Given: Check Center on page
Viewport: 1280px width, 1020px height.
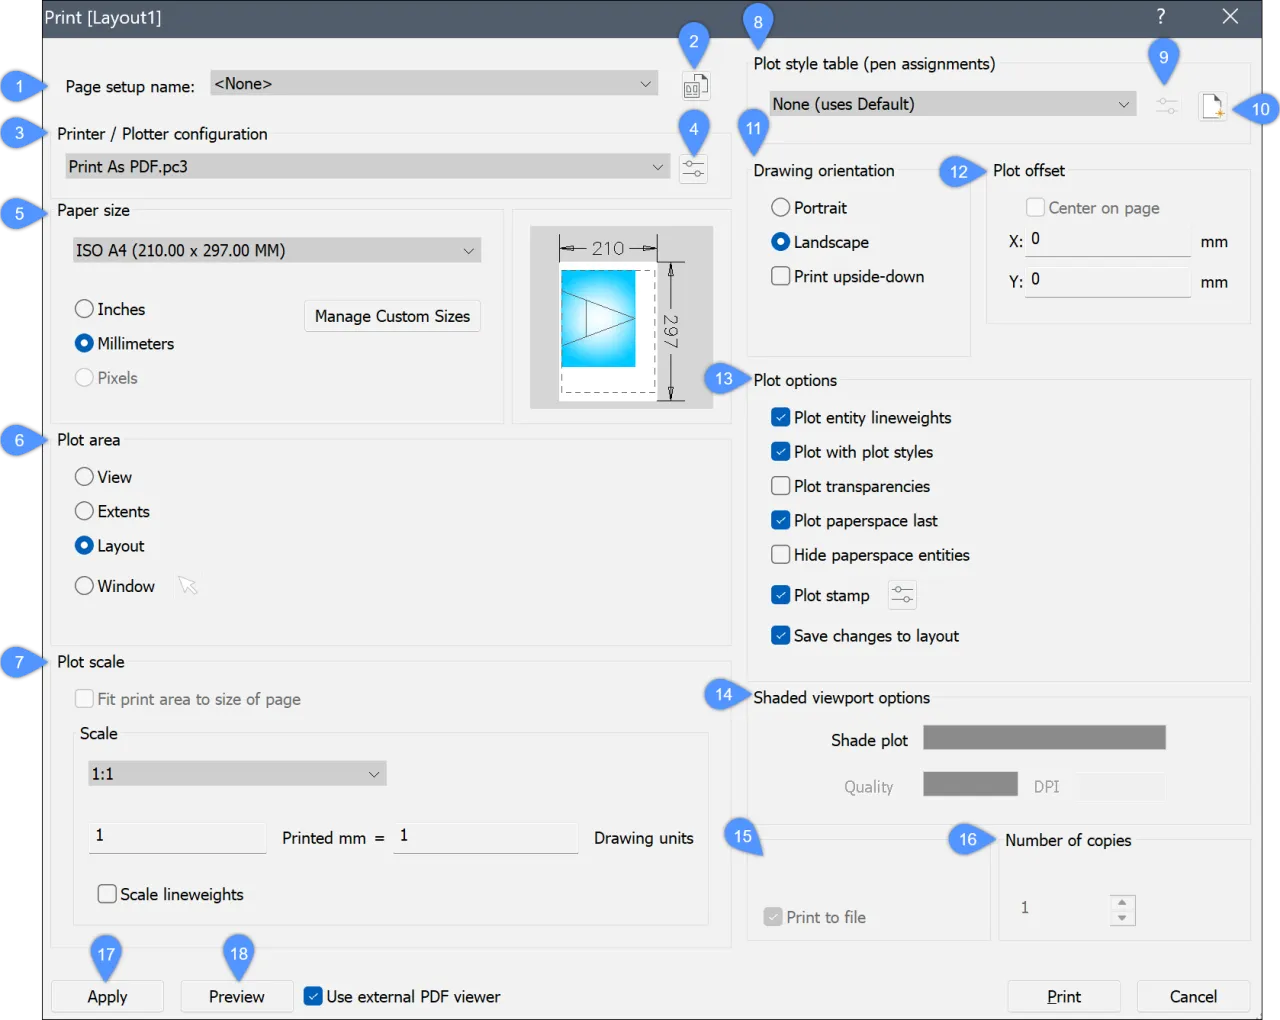Looking at the screenshot, I should click(x=1035, y=207).
